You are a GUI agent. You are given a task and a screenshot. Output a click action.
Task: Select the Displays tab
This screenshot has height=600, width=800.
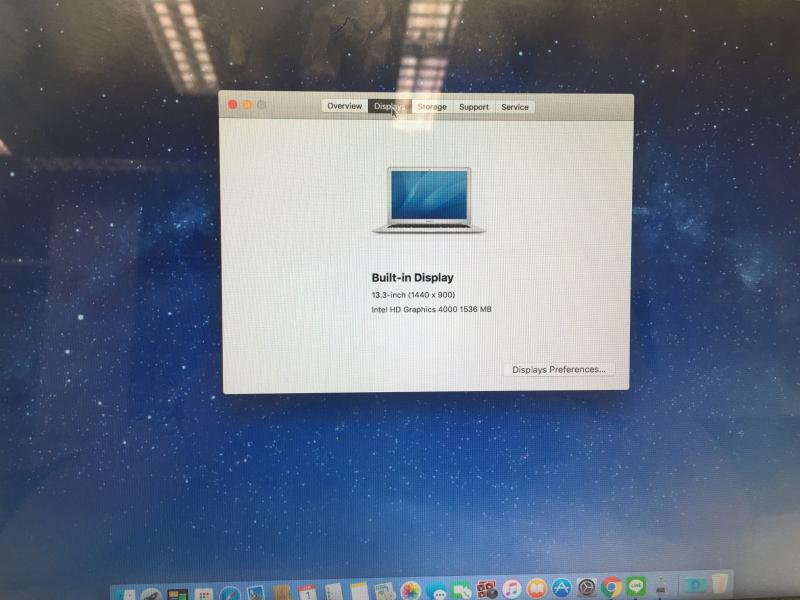click(x=389, y=107)
